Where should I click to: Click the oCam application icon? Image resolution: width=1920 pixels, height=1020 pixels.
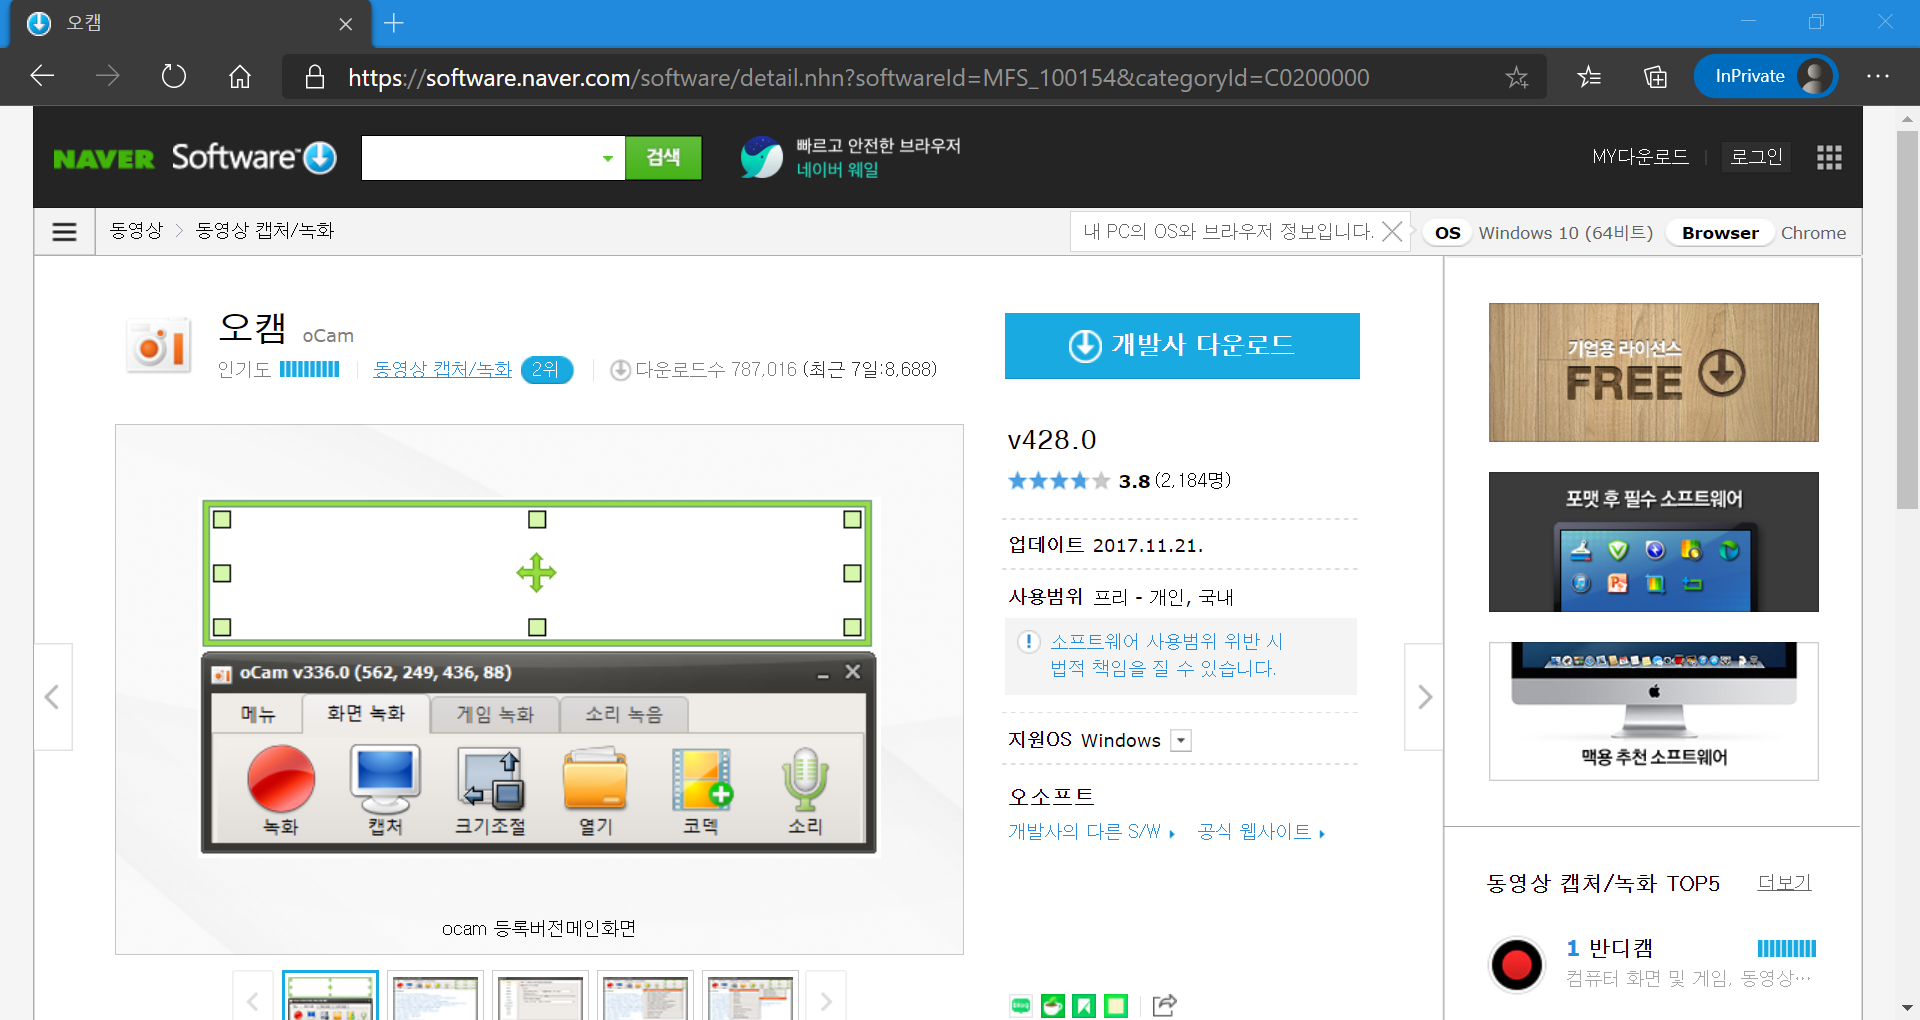tap(160, 345)
